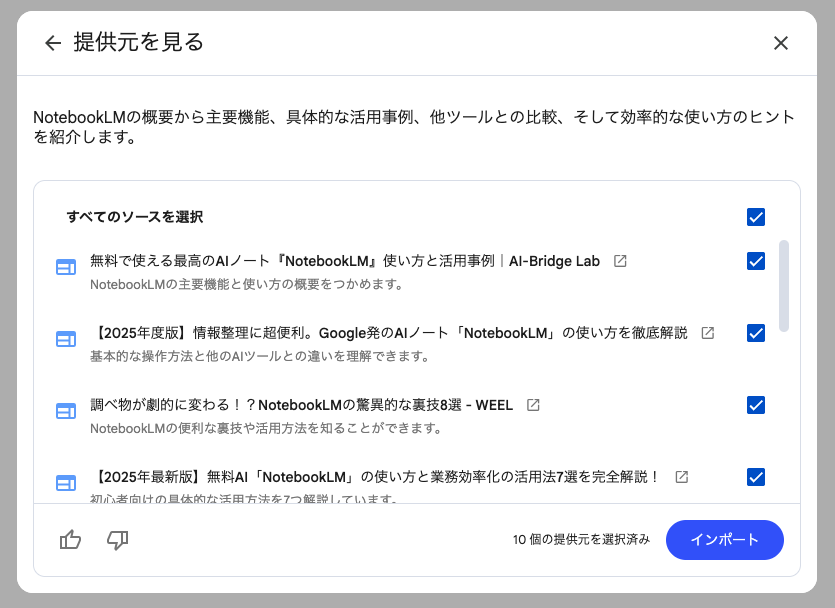The image size is (835, 608).
Task: Uncheck the 【2025年度版】情報整理に超便利 source checkbox
Action: coord(756,333)
